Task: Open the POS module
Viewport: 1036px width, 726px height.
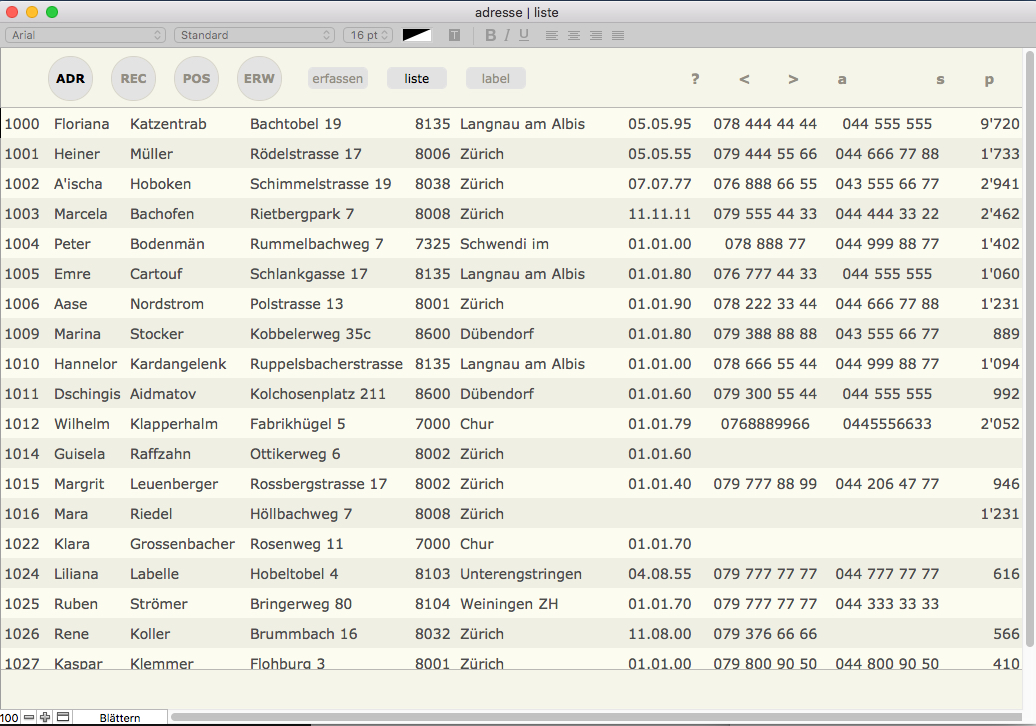Action: [196, 78]
